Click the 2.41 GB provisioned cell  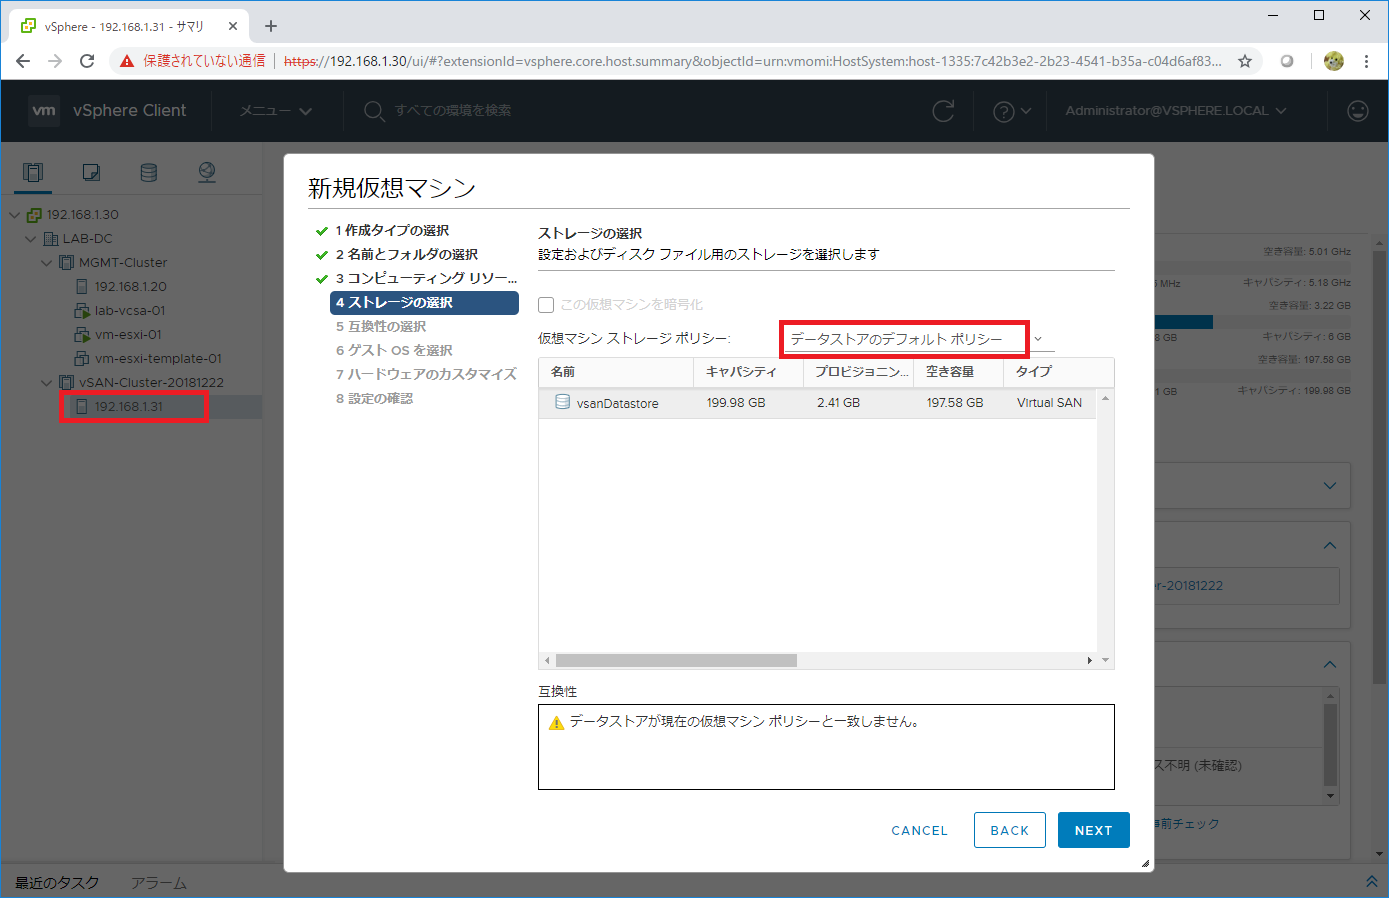[838, 403]
